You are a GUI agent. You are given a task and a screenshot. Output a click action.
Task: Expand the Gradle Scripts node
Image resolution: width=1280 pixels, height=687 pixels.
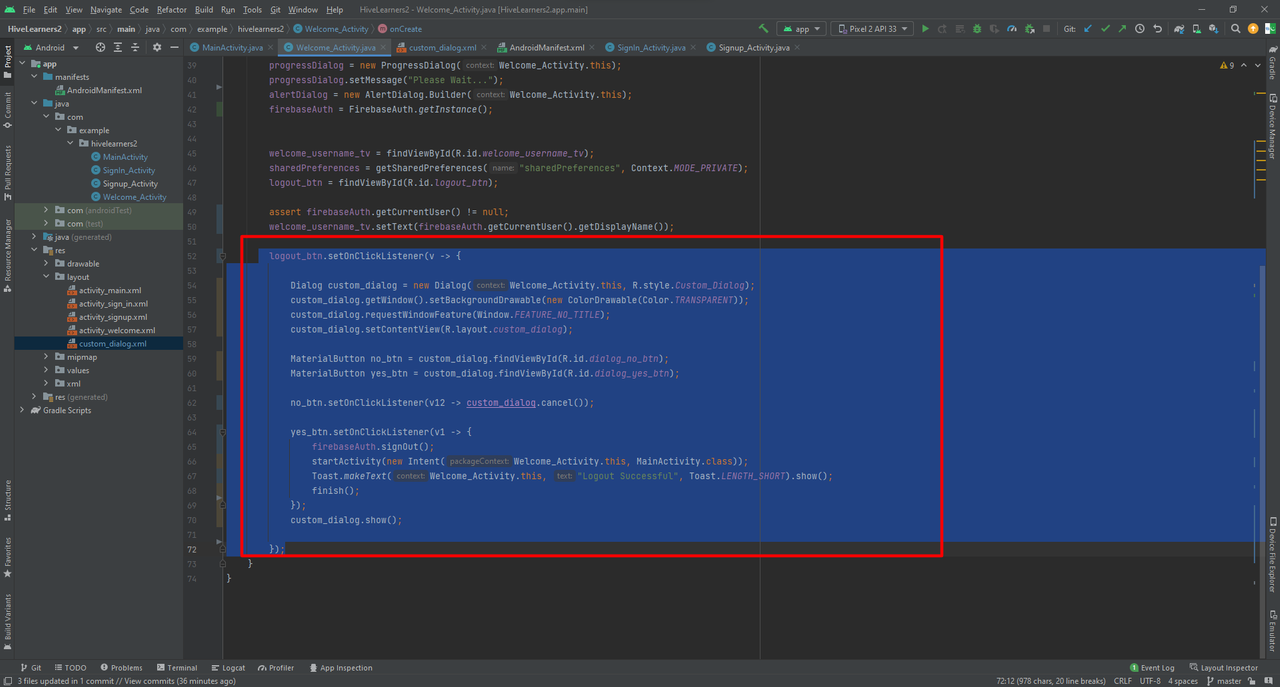[x=22, y=410]
